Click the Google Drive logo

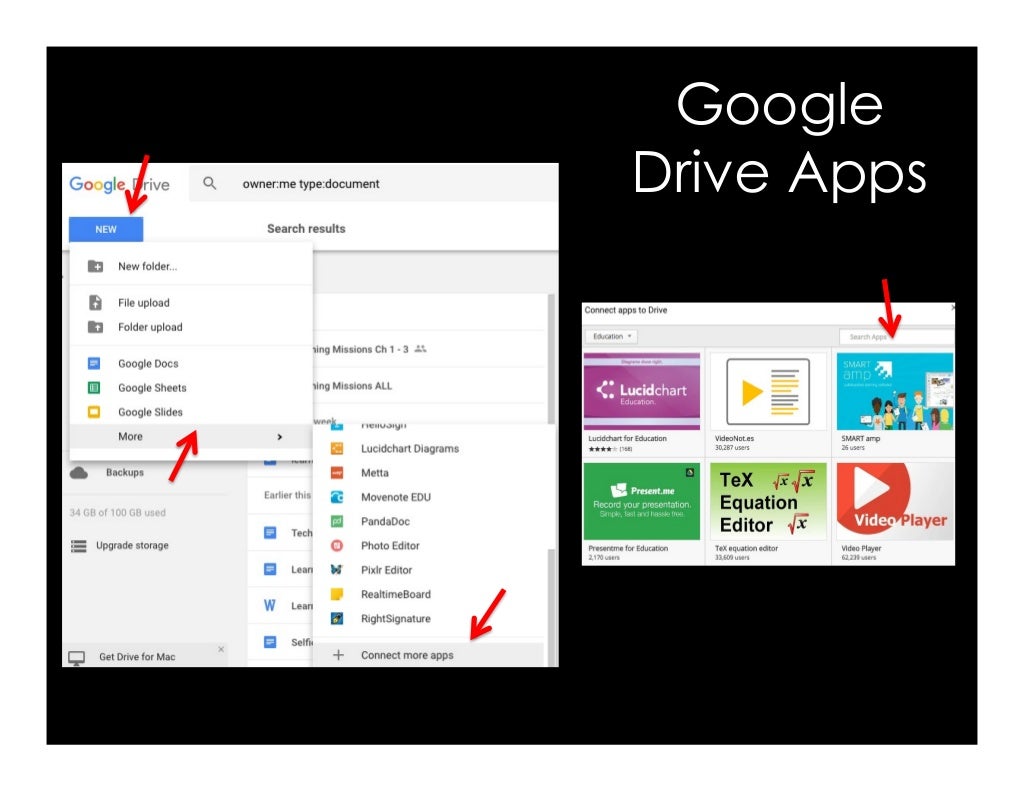(120, 185)
